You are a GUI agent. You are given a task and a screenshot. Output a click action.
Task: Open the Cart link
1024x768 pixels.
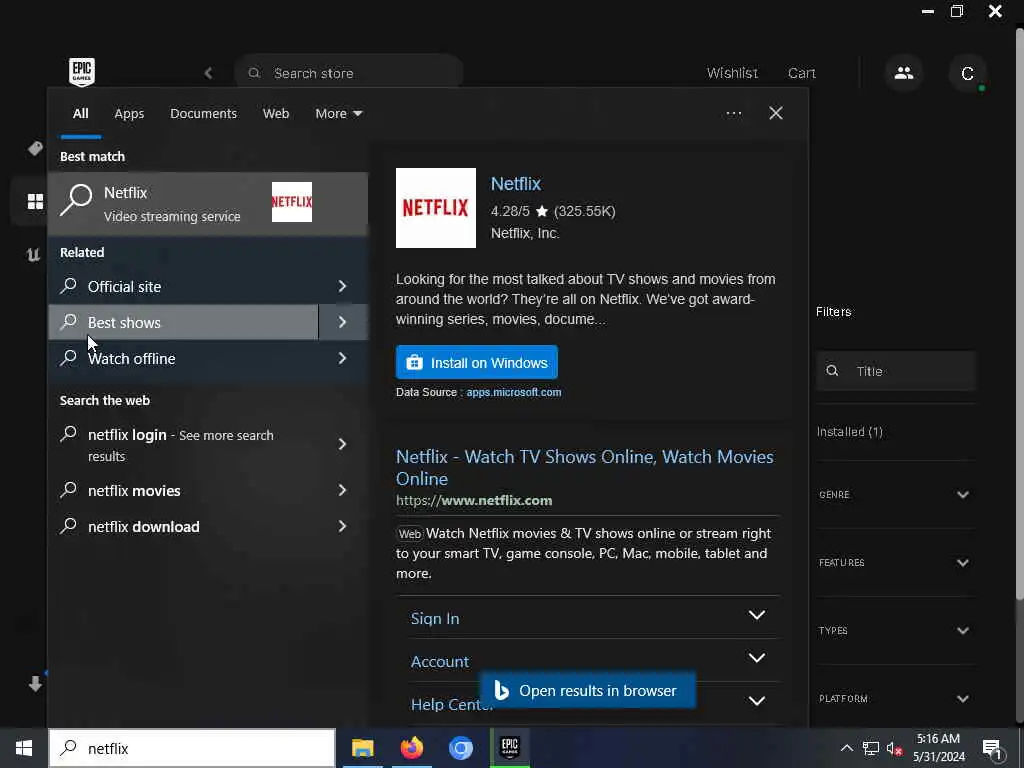click(801, 73)
